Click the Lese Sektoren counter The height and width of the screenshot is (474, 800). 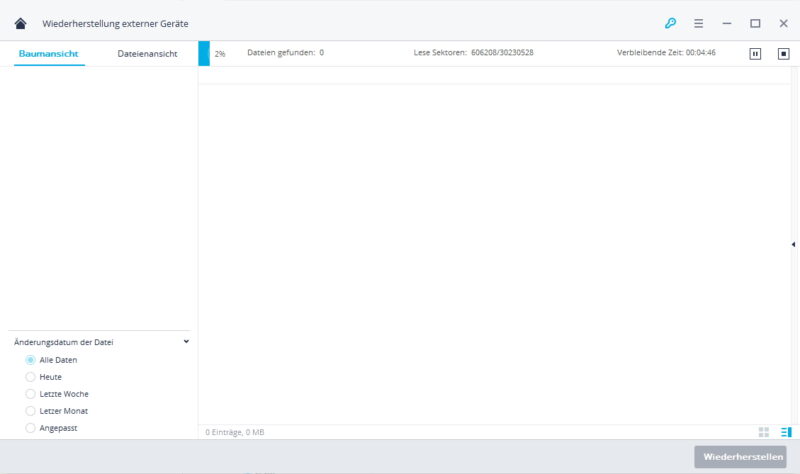coord(473,53)
